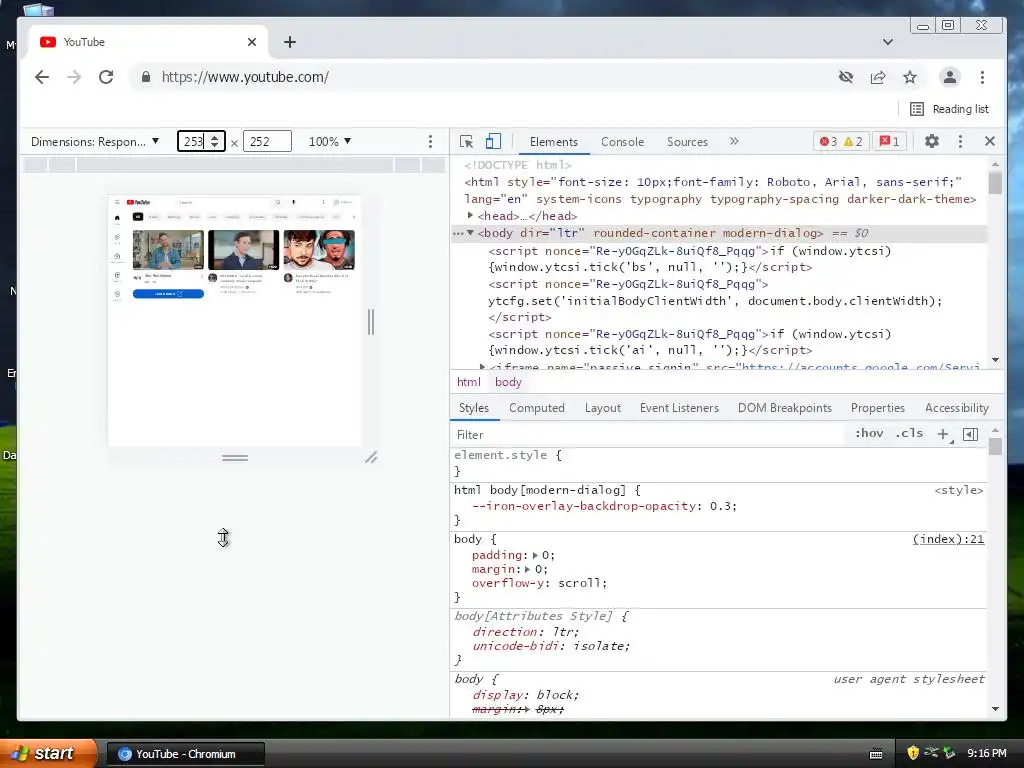Image resolution: width=1024 pixels, height=768 pixels.
Task: Click the styles Filter input
Action: (x=647, y=435)
